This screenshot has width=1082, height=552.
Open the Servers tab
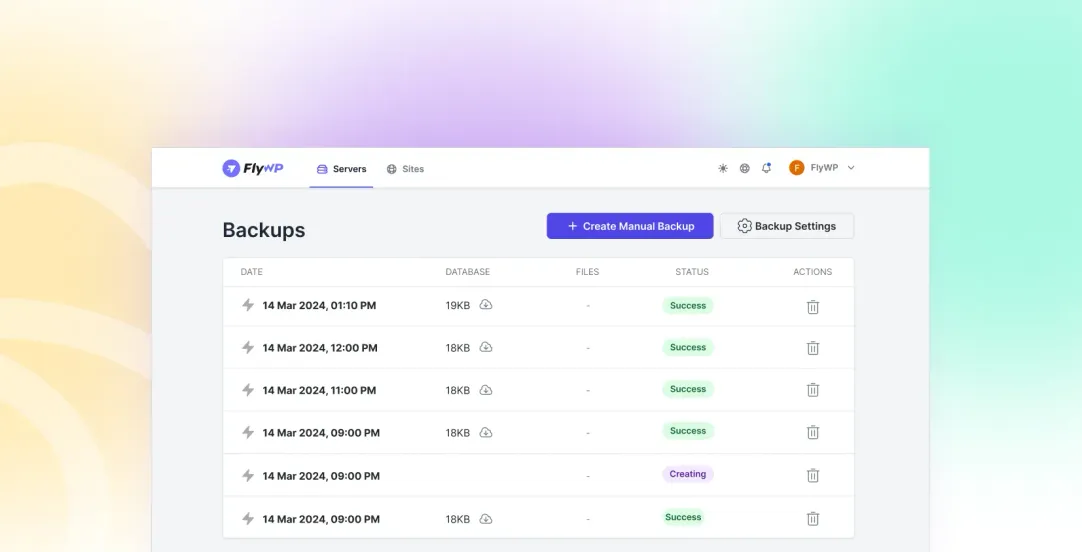(342, 169)
